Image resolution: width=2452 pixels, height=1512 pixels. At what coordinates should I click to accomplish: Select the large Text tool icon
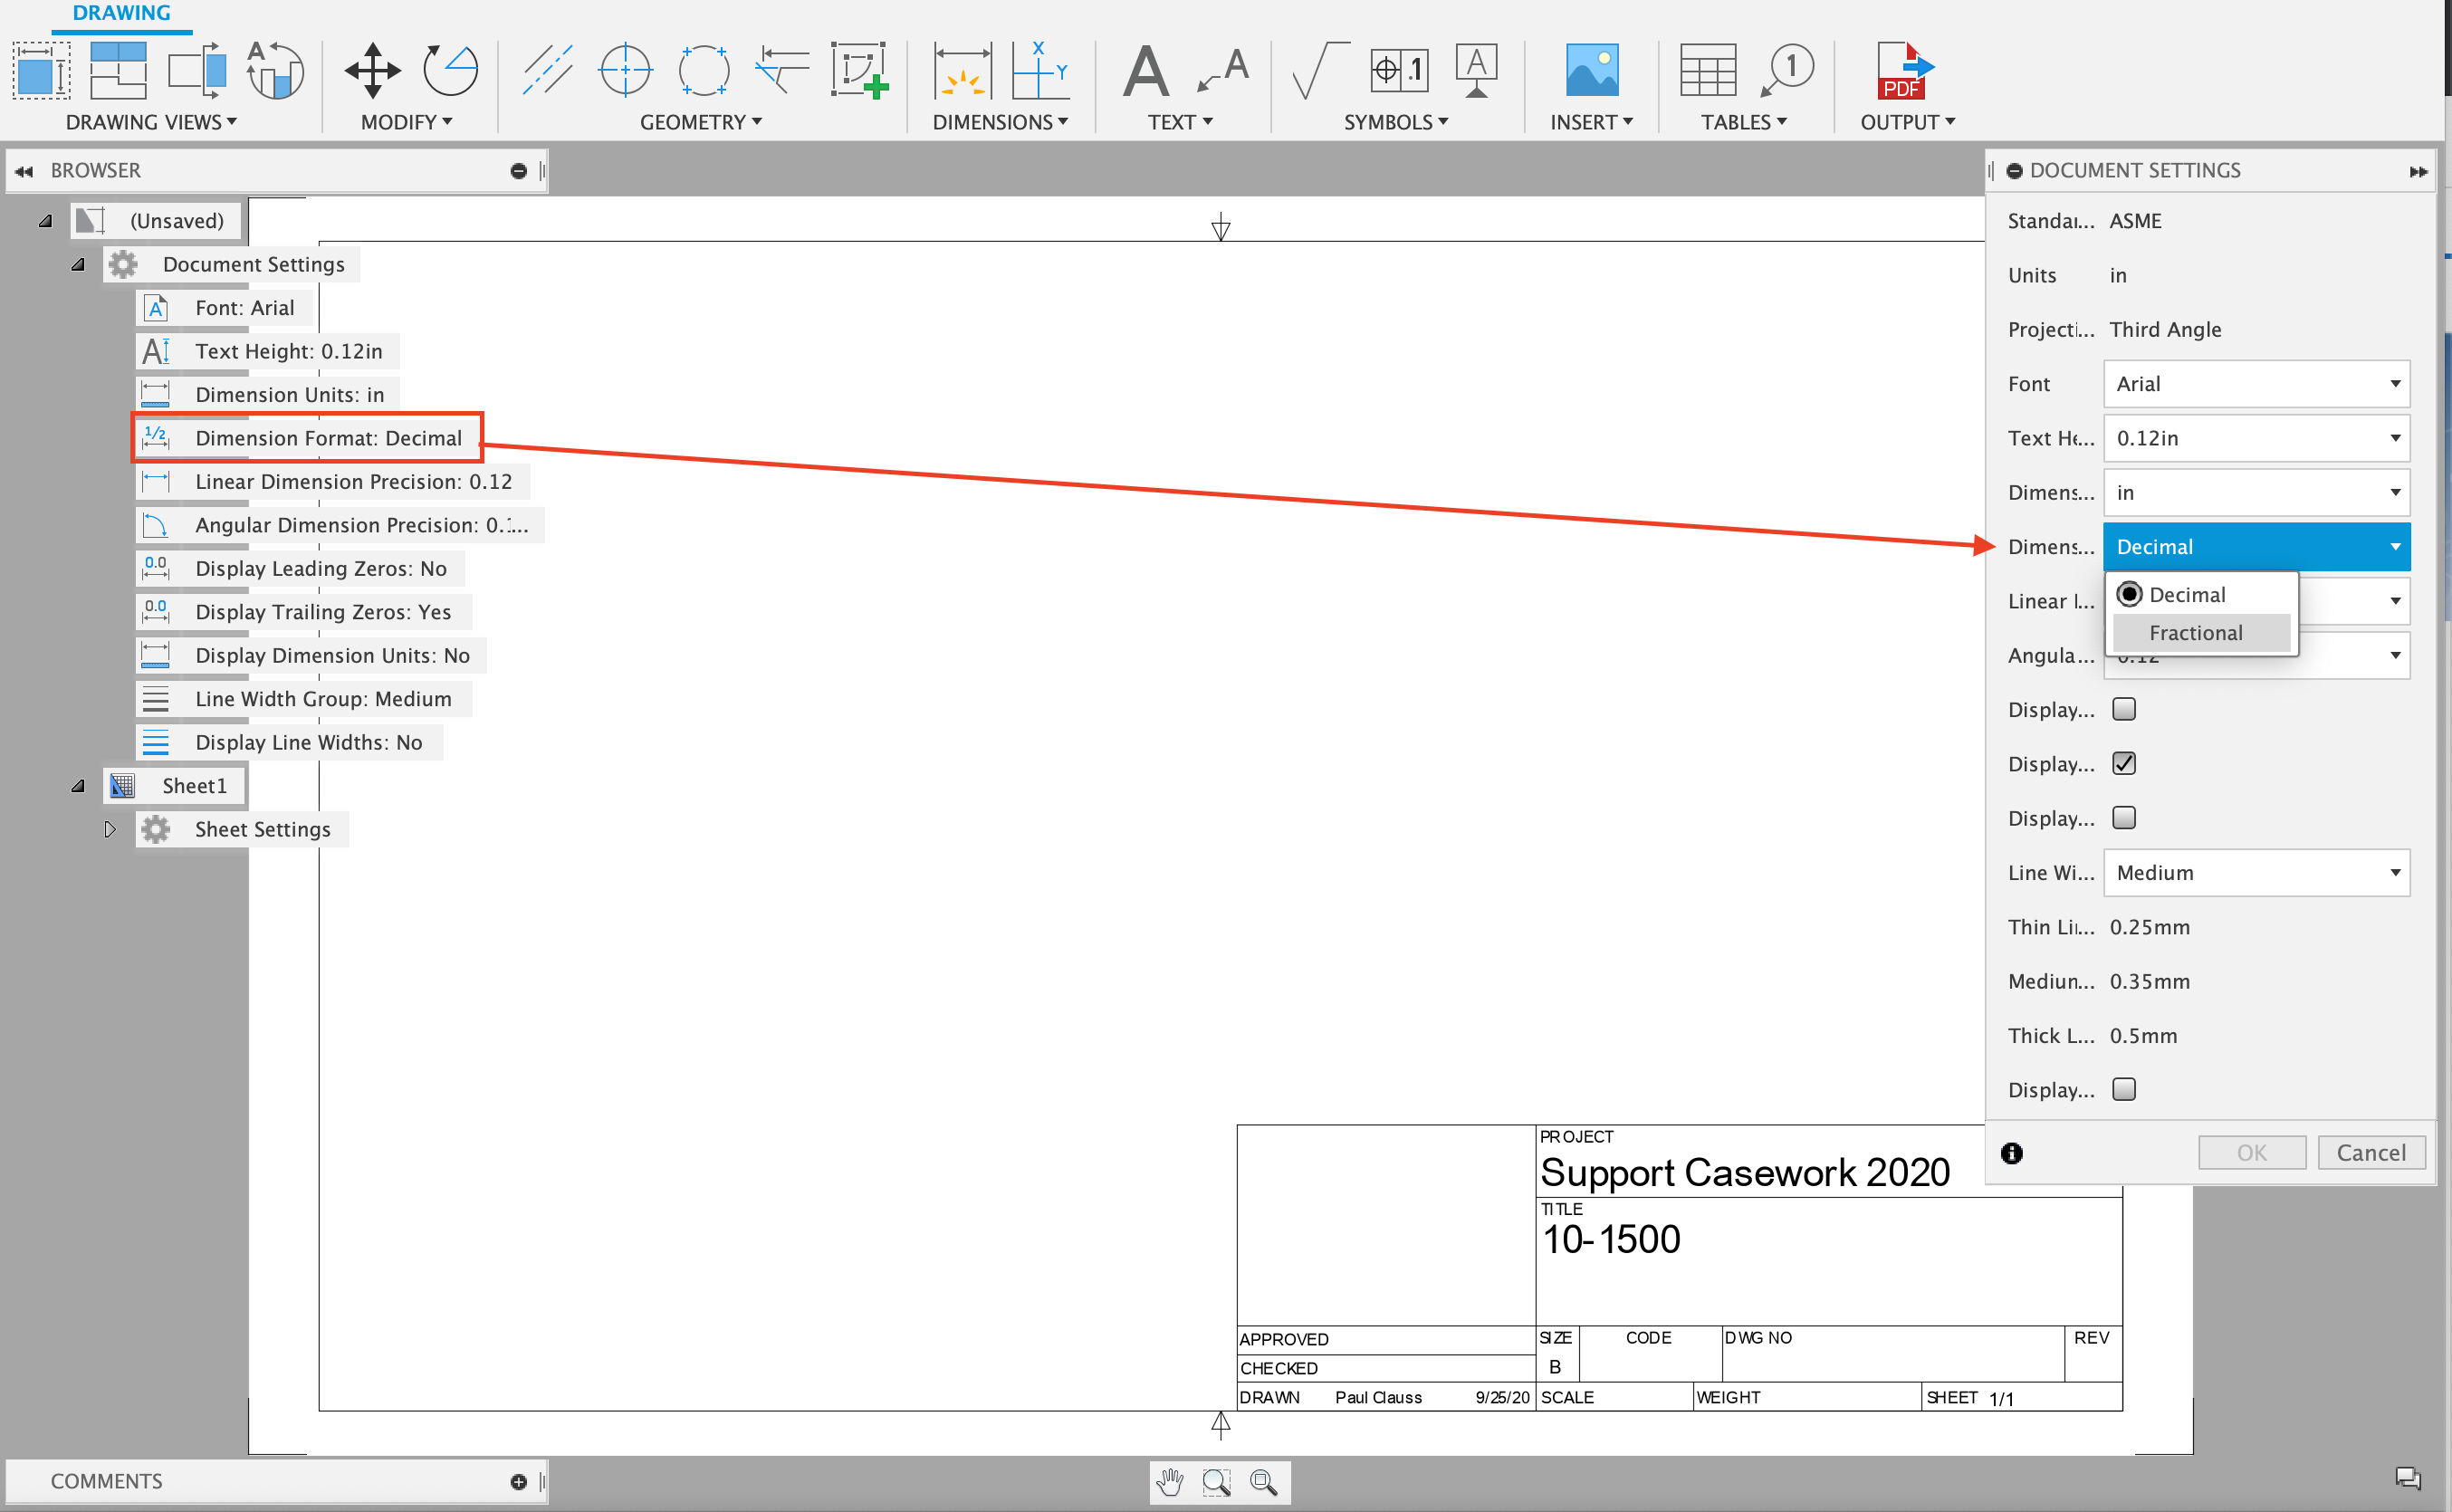click(1146, 70)
